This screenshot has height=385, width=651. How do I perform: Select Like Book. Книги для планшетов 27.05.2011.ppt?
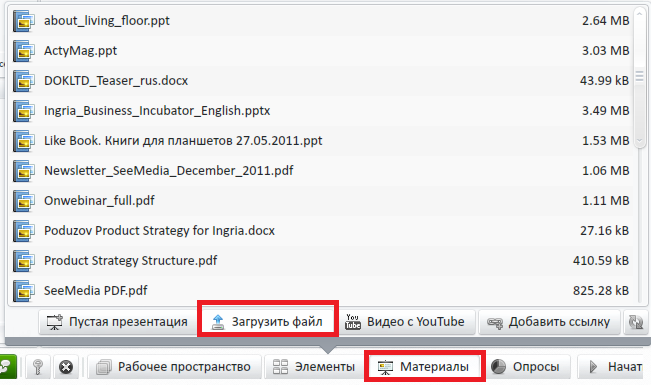click(x=183, y=141)
